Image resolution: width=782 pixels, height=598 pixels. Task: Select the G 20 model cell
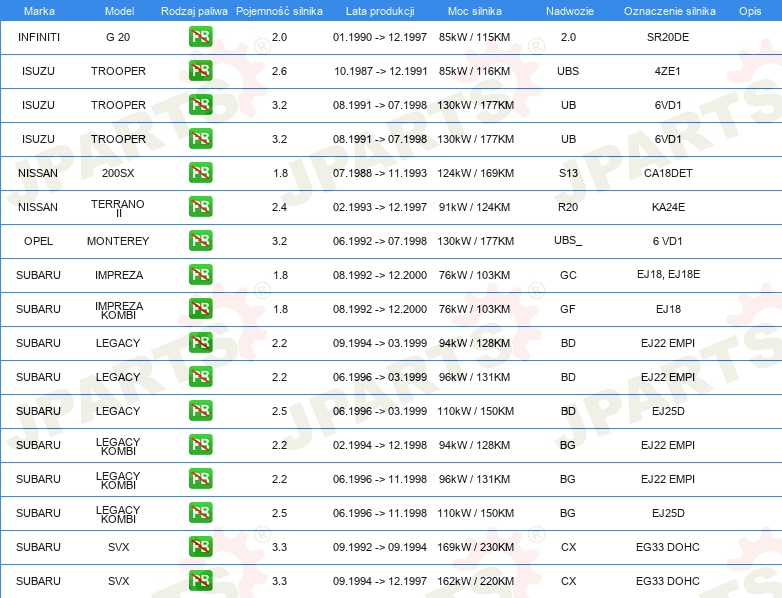(x=118, y=37)
